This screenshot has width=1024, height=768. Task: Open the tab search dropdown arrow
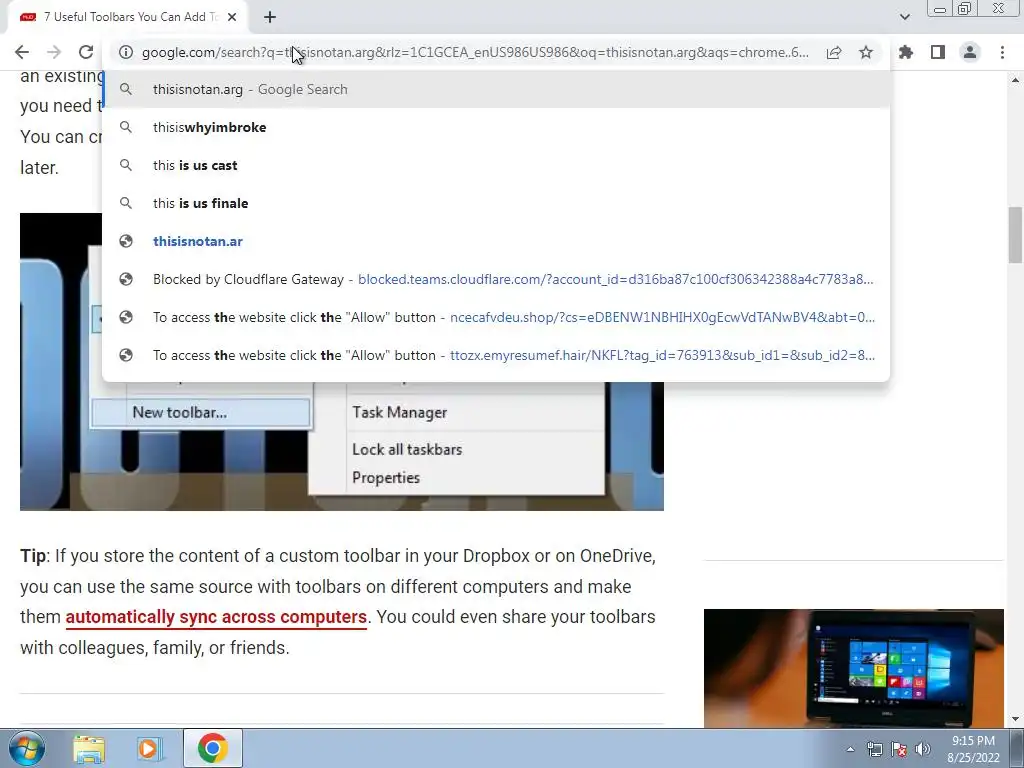point(904,17)
